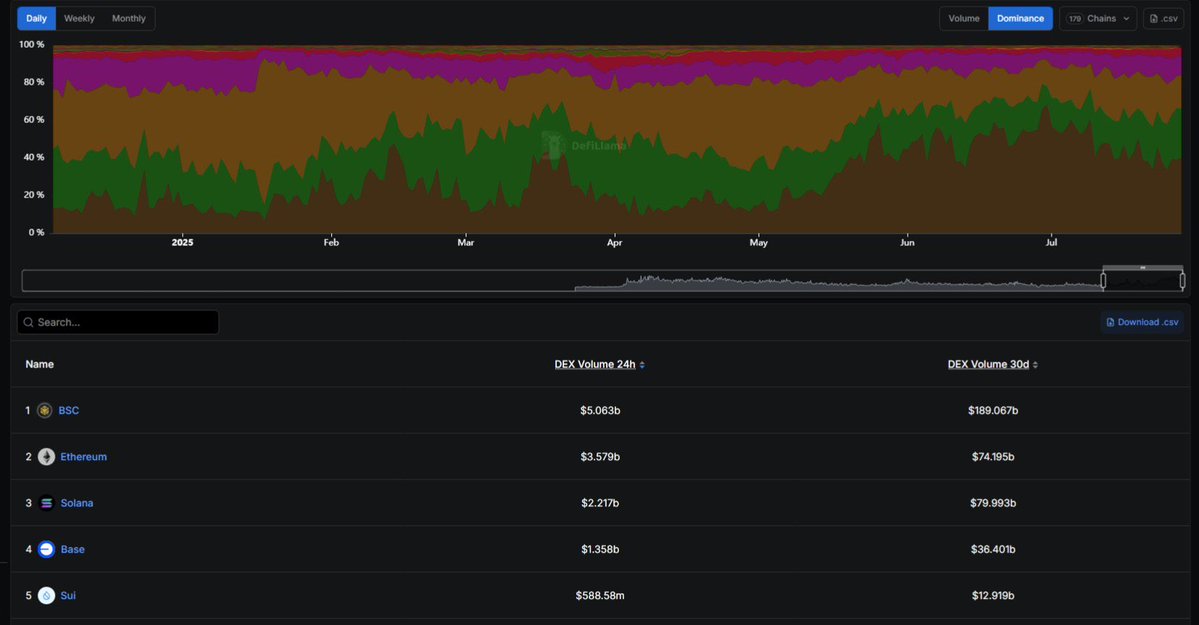Click the left handle of range slider

pos(1103,281)
